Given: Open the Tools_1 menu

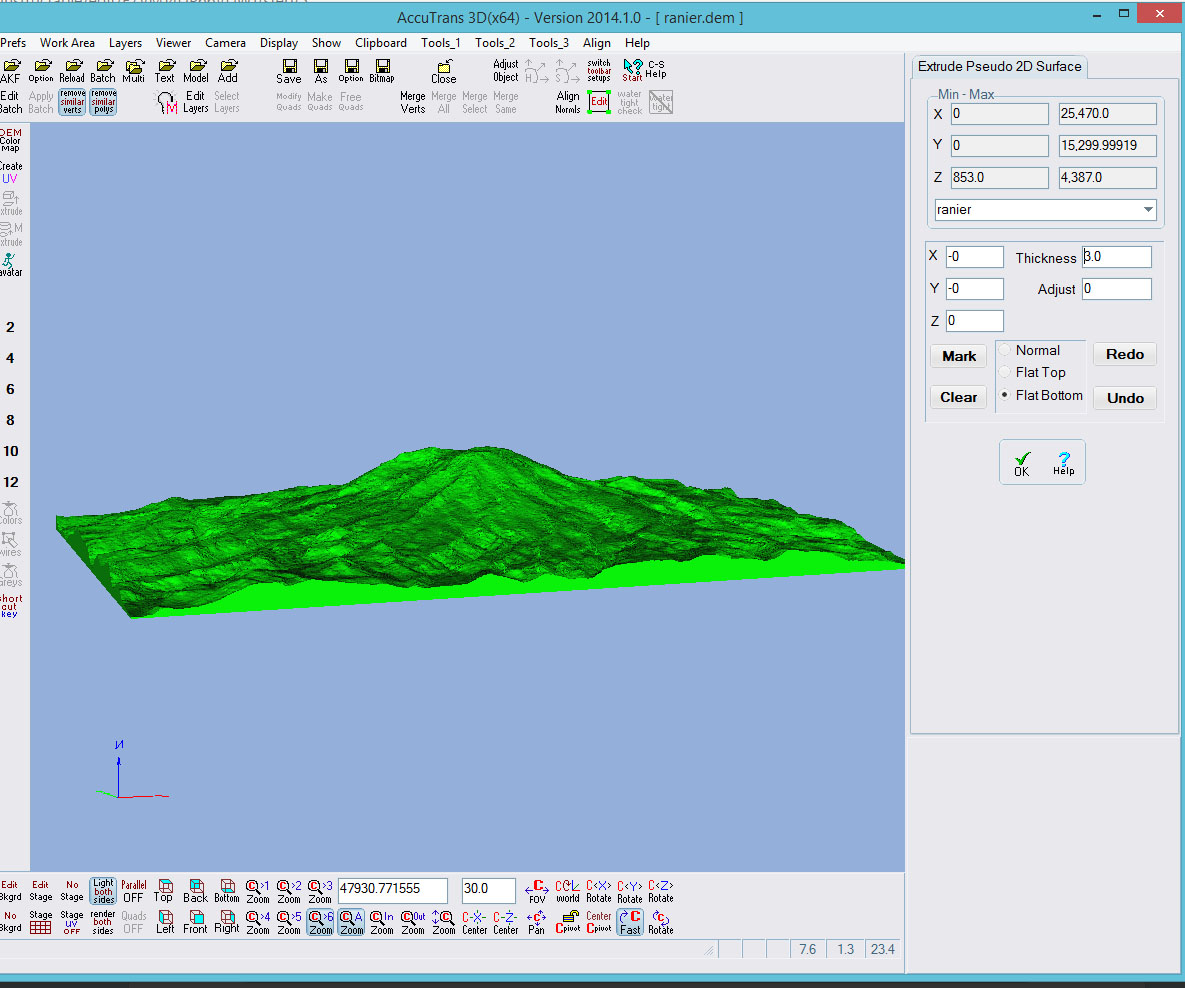Looking at the screenshot, I should [x=440, y=43].
